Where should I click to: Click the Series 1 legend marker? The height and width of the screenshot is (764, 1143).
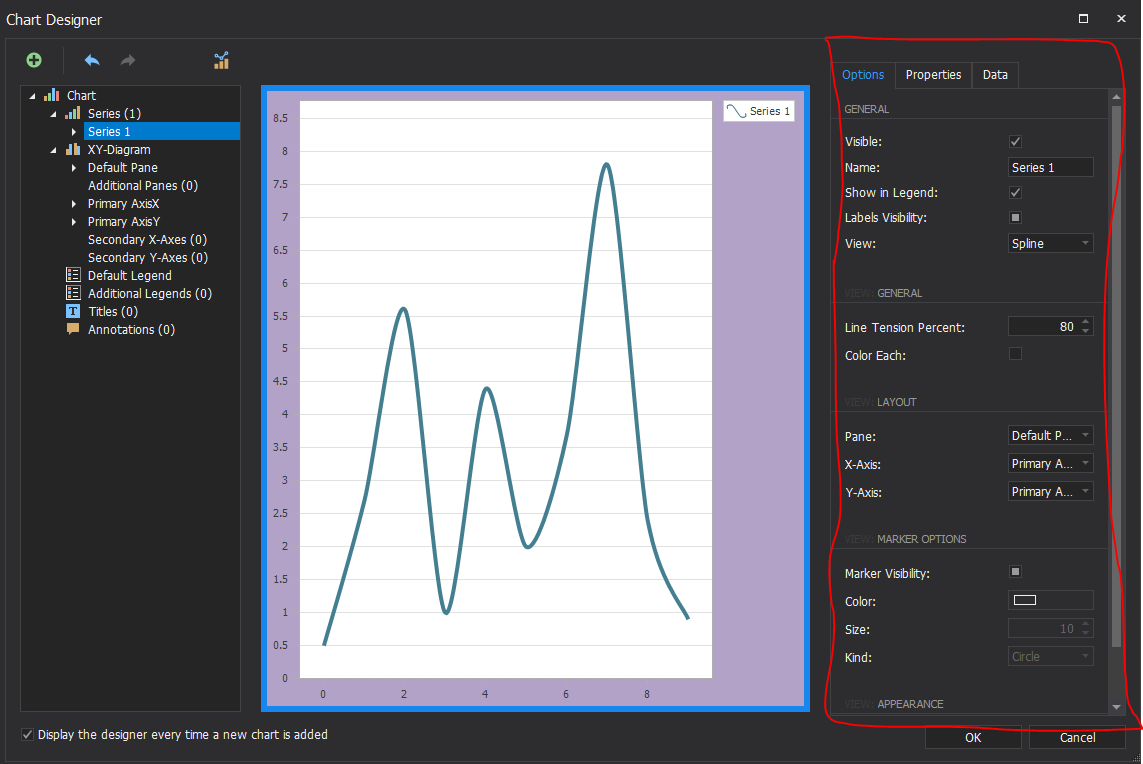pos(736,111)
